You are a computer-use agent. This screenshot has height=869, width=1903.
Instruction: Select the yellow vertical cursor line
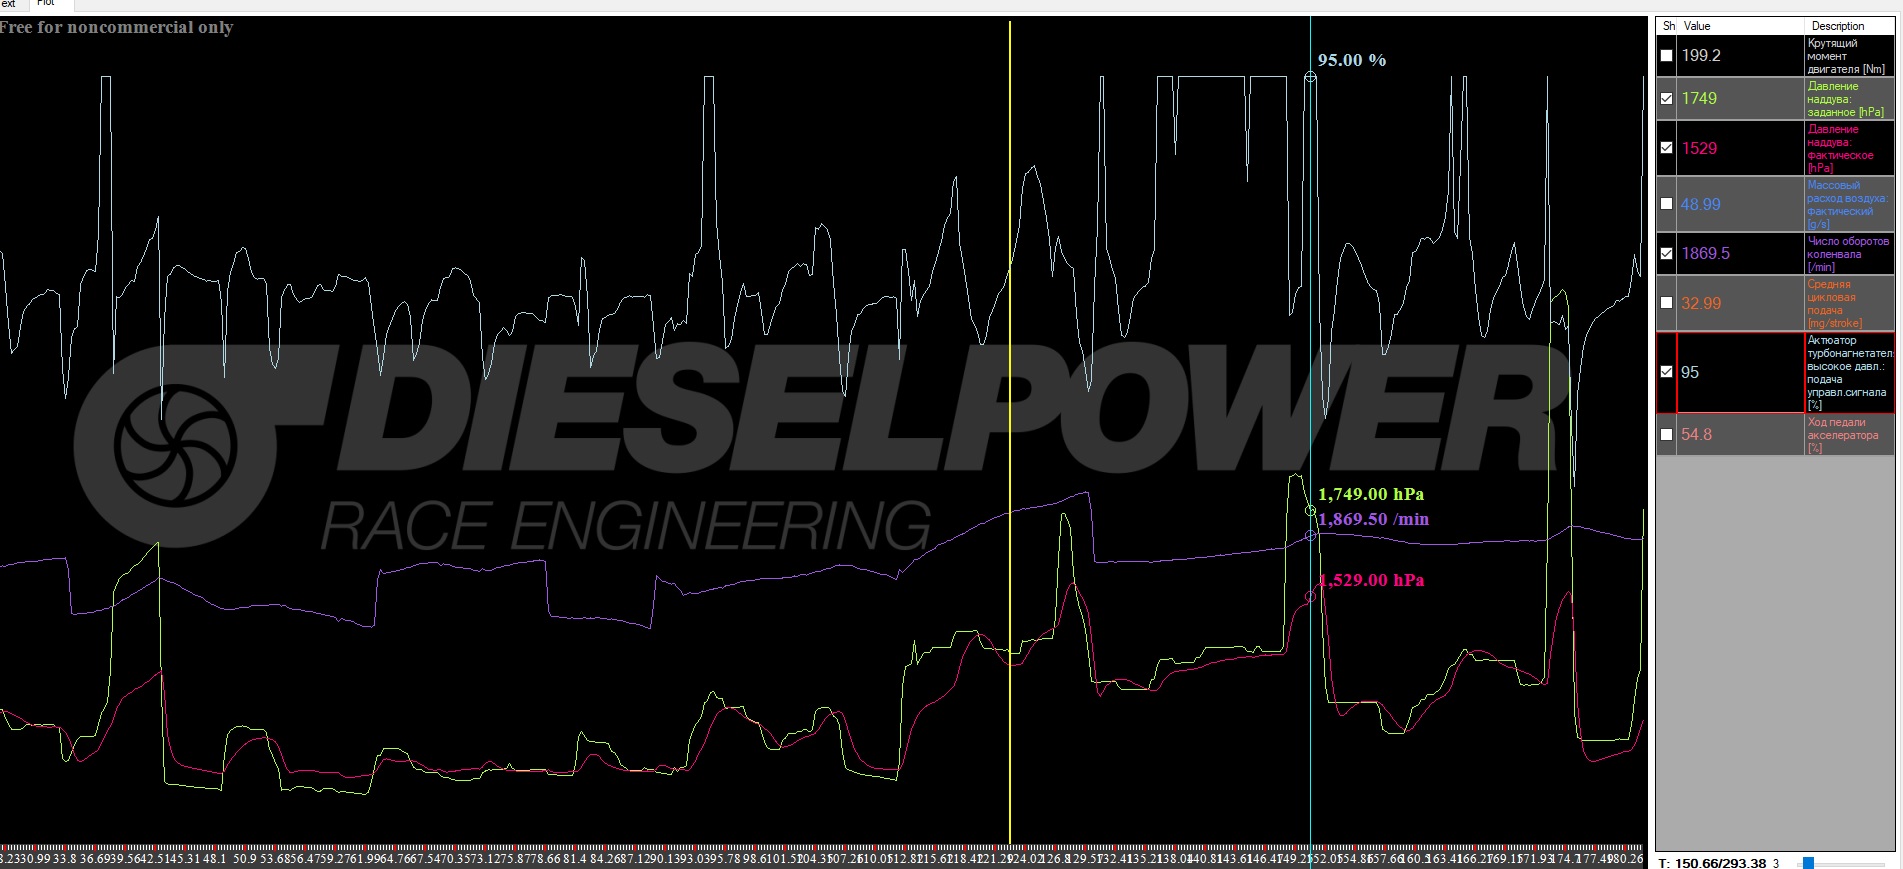click(x=1010, y=300)
